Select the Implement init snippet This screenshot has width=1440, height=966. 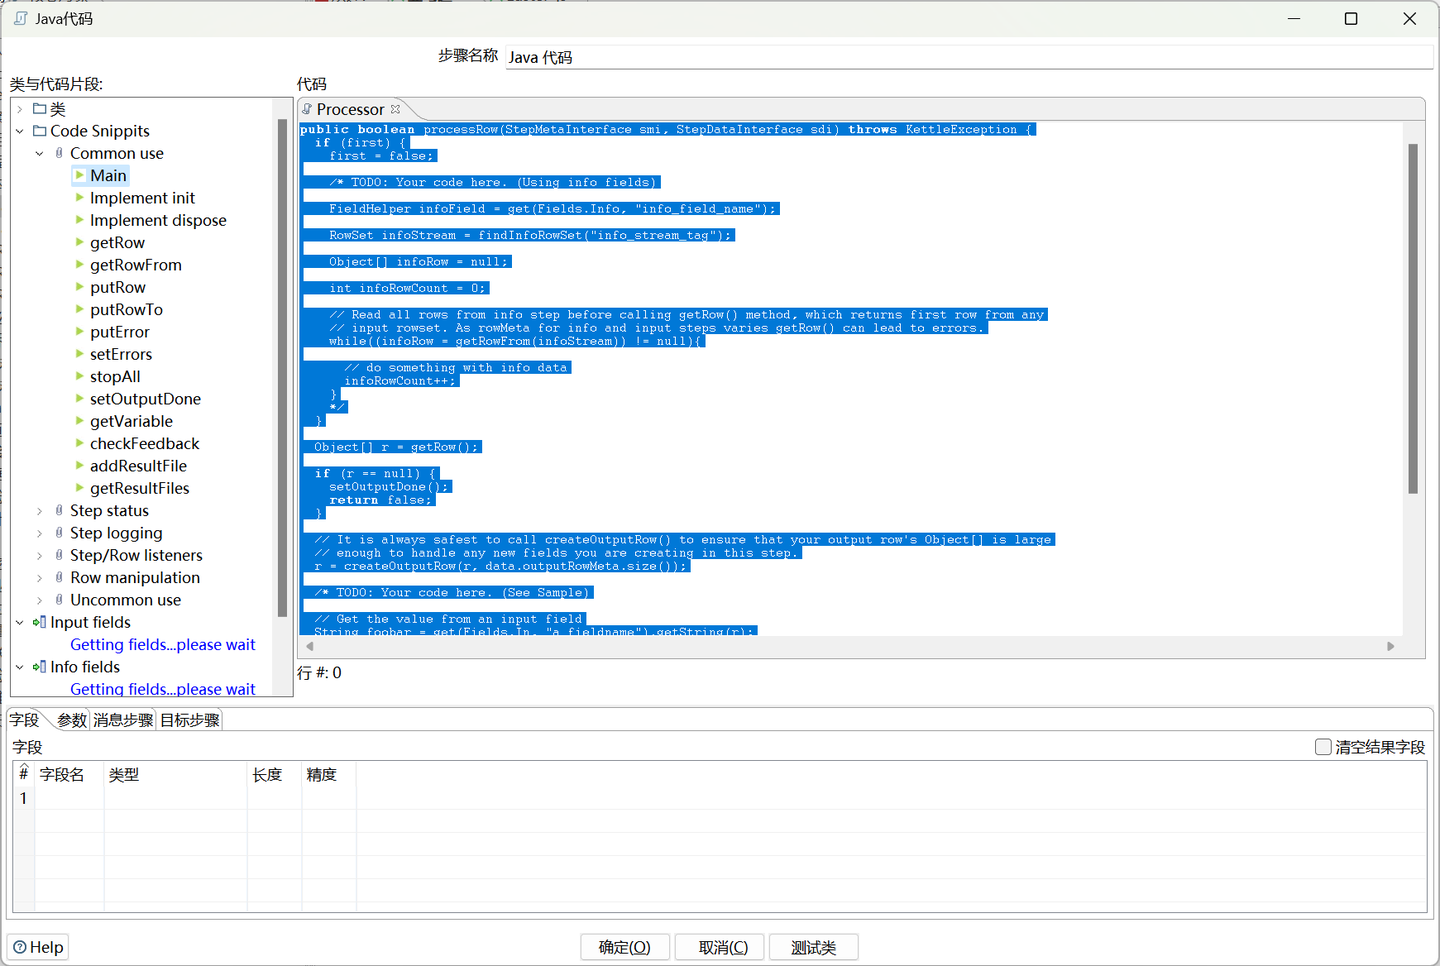(x=142, y=197)
